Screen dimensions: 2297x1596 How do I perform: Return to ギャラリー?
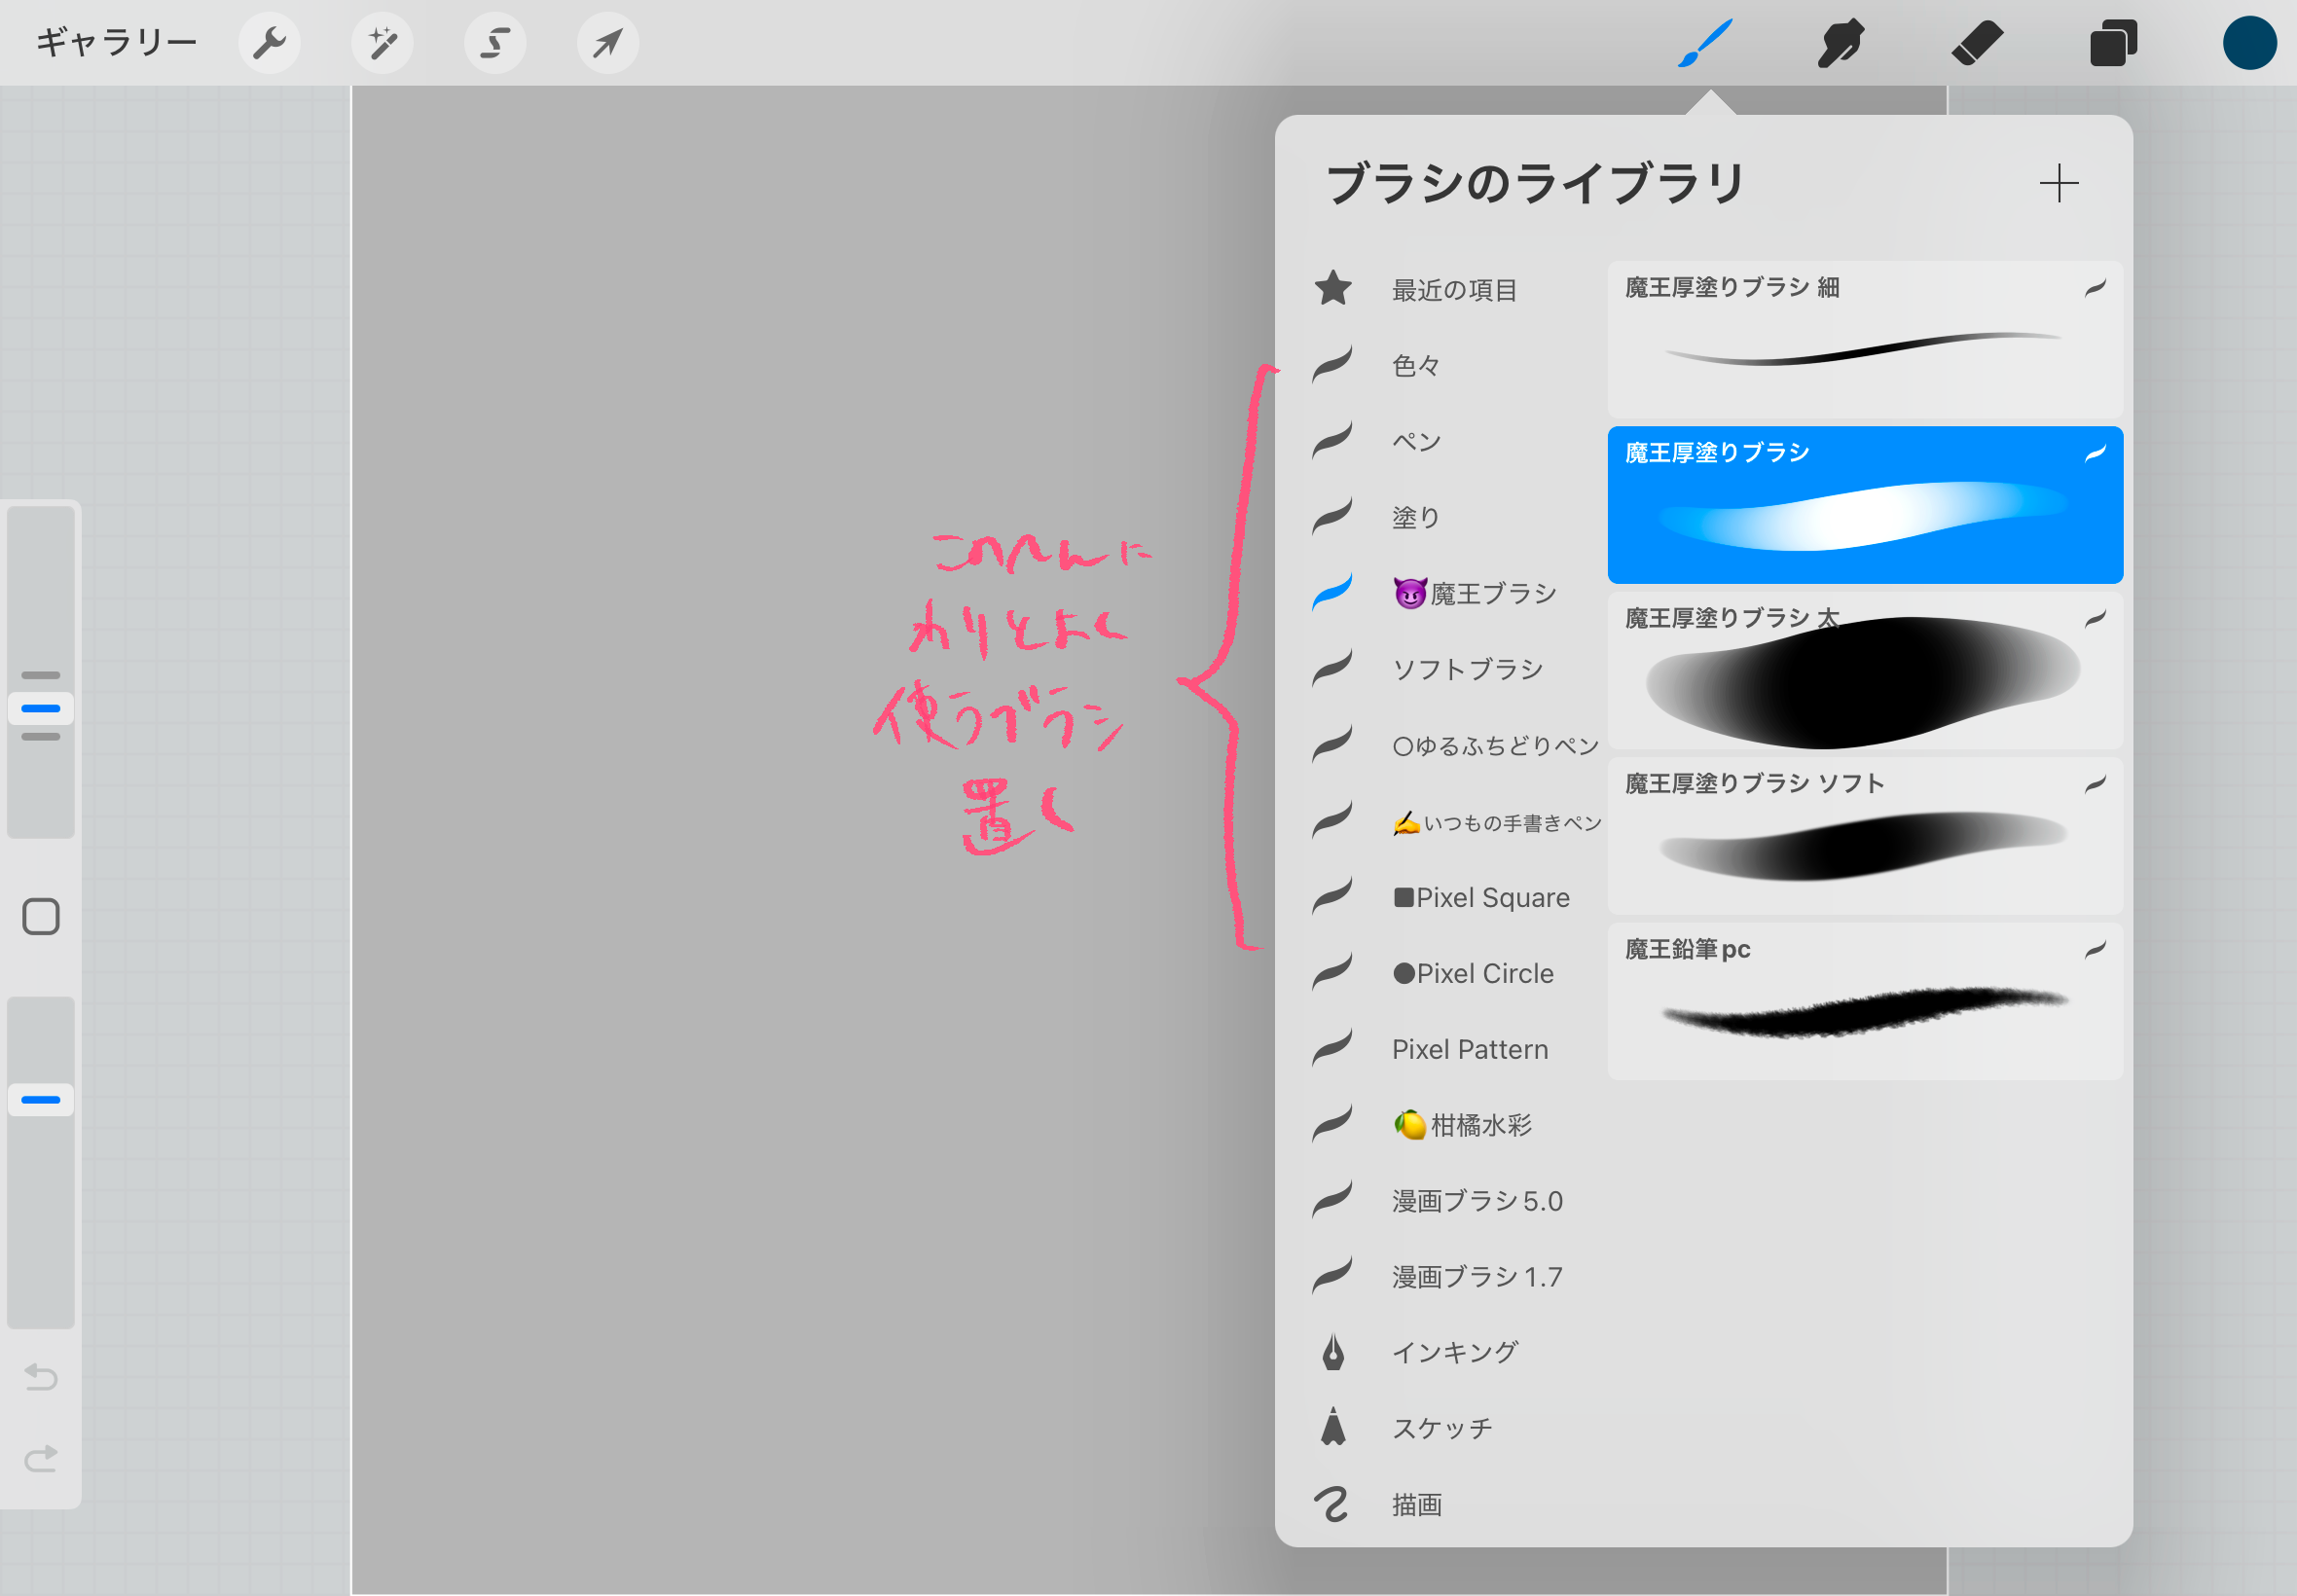117,43
